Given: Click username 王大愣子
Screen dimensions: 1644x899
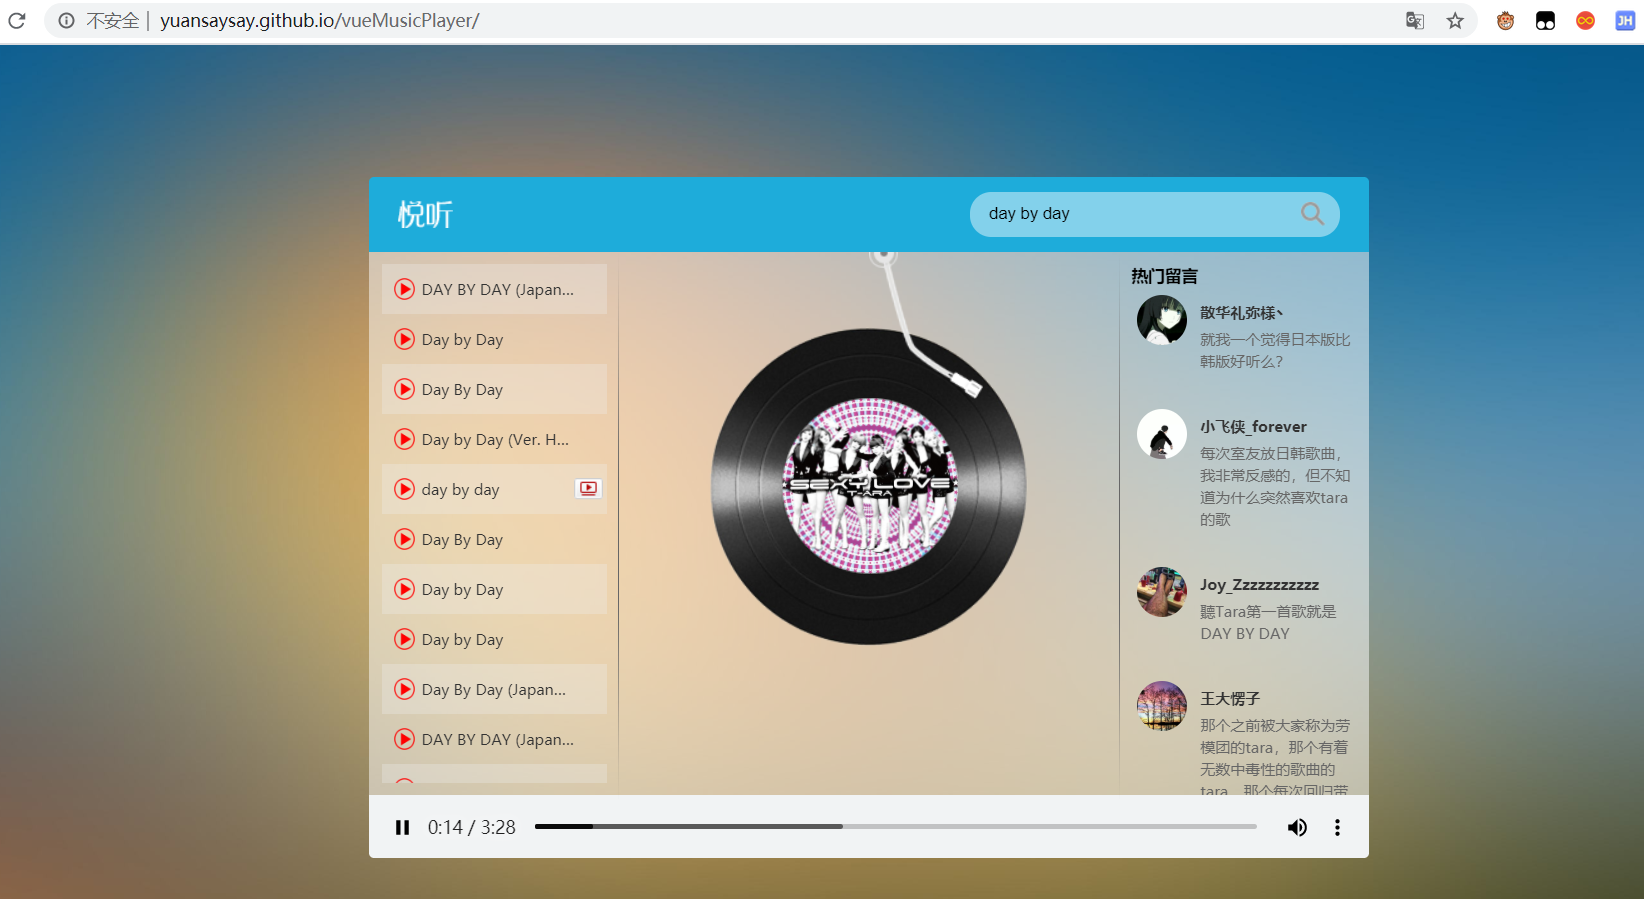Looking at the screenshot, I should [1230, 698].
